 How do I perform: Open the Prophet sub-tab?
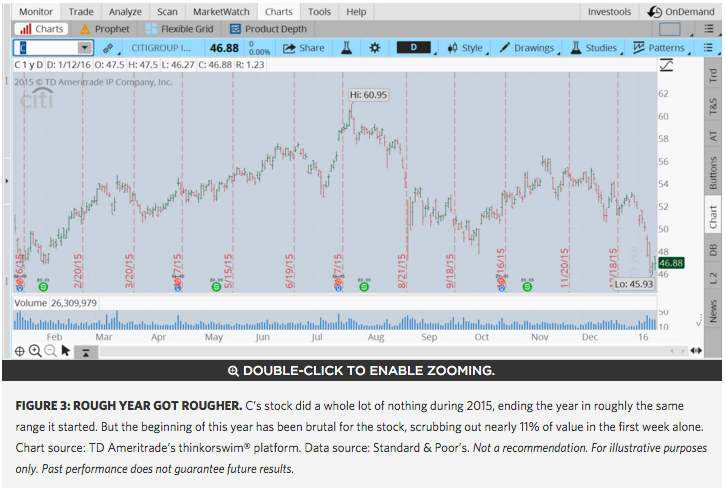[x=105, y=29]
